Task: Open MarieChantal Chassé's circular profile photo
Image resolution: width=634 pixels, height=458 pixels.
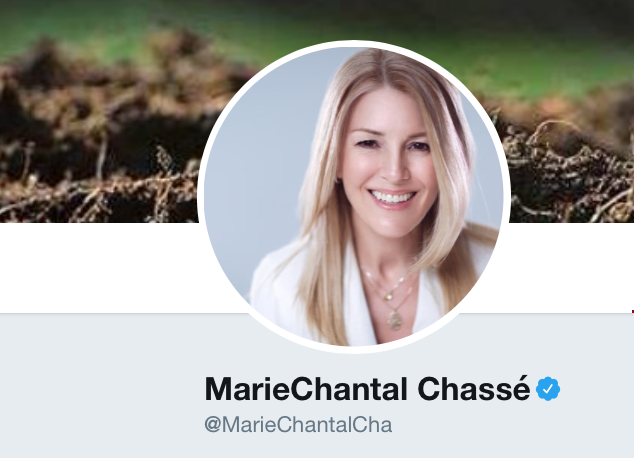Action: [x=354, y=196]
